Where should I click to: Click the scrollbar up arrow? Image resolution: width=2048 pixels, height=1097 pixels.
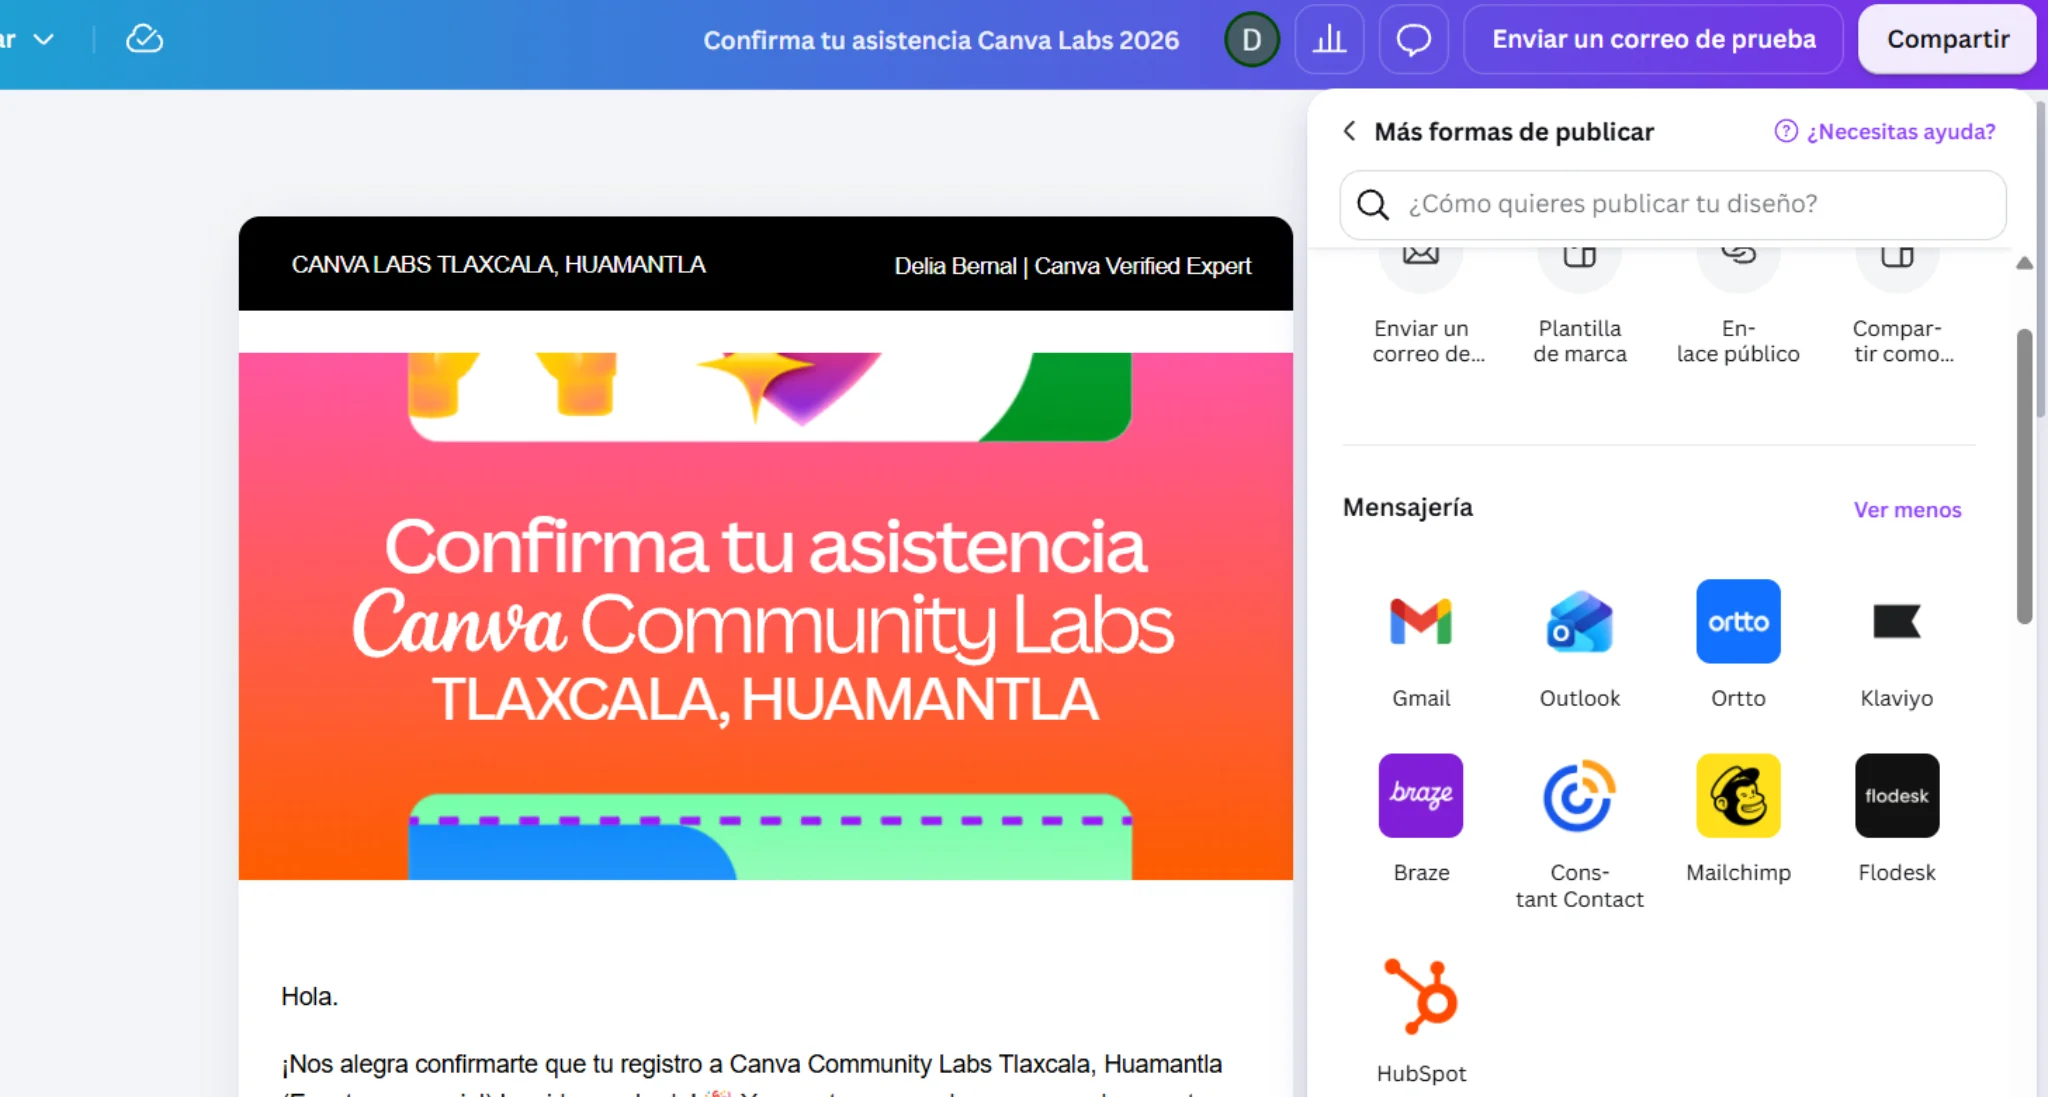[x=2024, y=263]
